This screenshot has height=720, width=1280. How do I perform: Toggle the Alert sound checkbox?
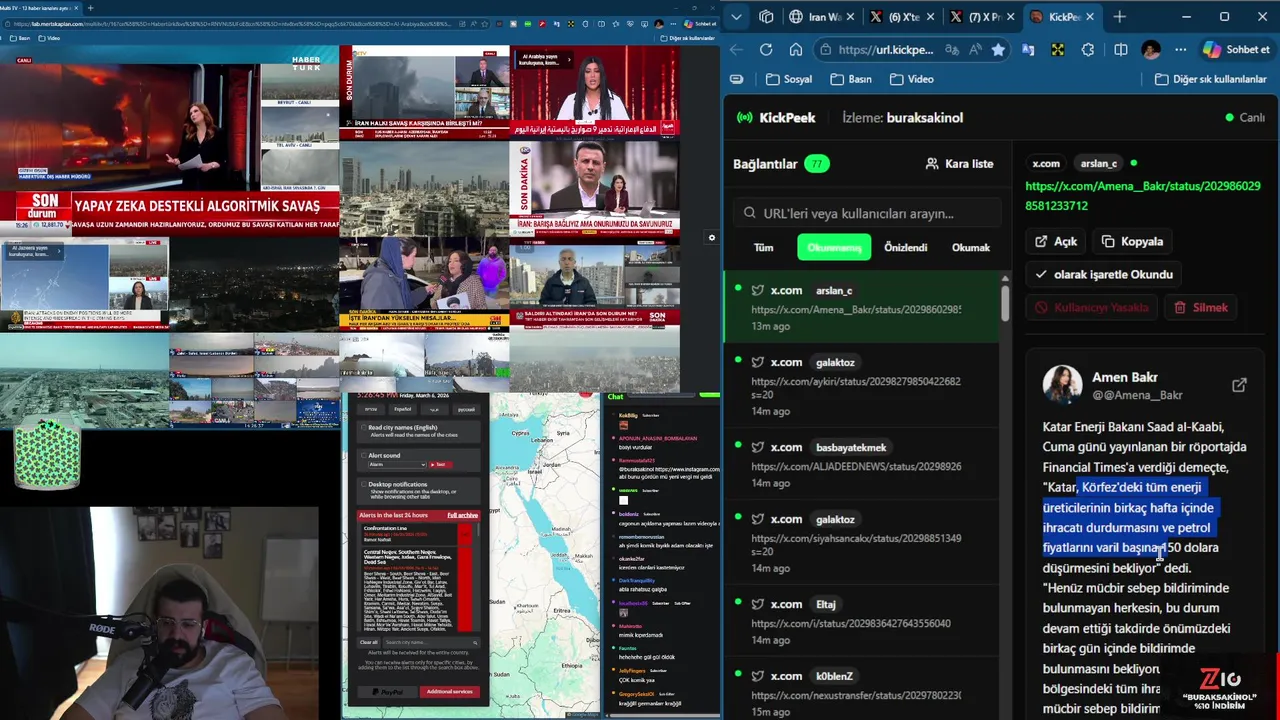point(363,455)
